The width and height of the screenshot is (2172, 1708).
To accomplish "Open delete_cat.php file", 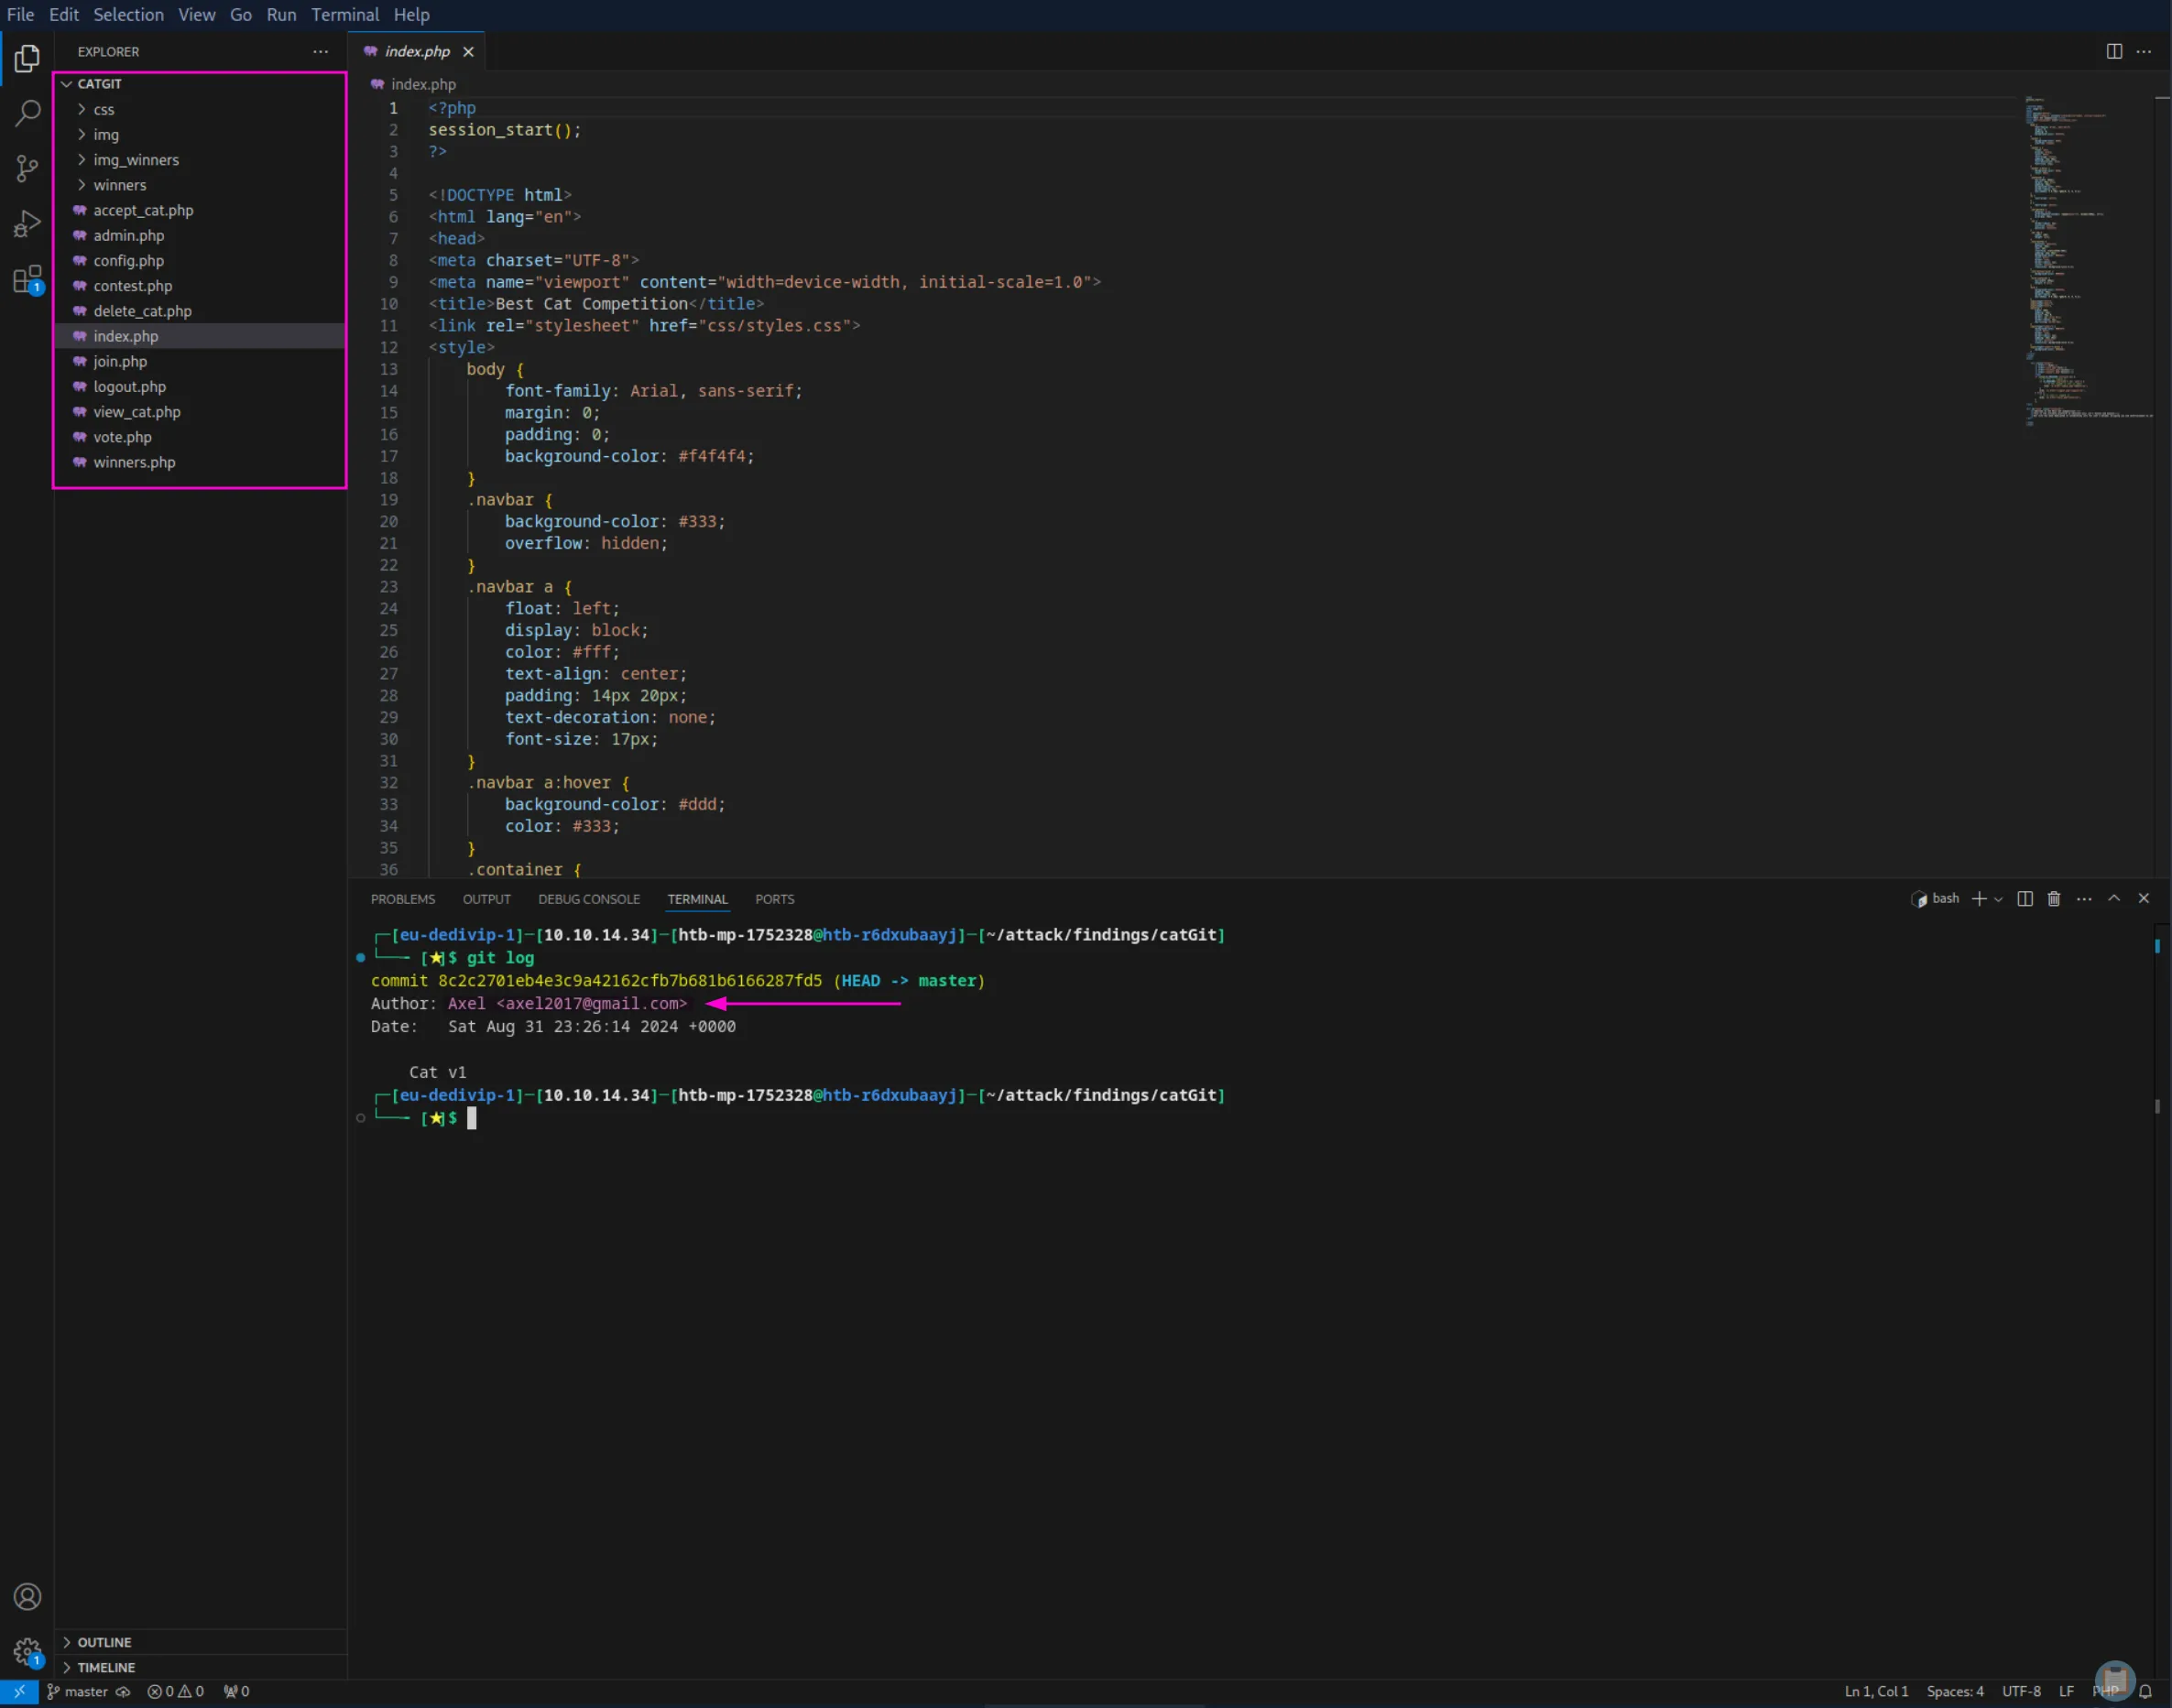I will [x=200, y=311].
